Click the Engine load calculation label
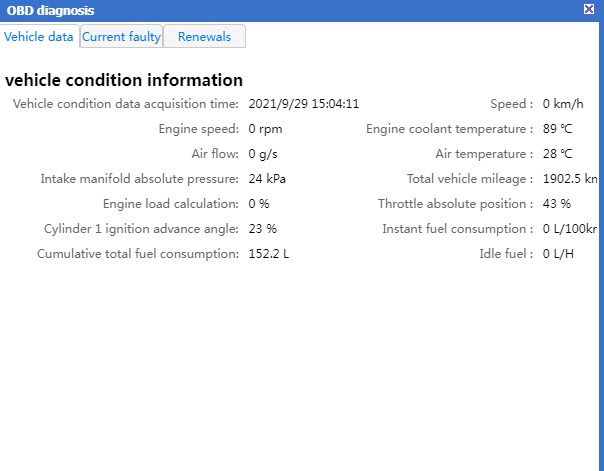604x471 pixels. [169, 204]
